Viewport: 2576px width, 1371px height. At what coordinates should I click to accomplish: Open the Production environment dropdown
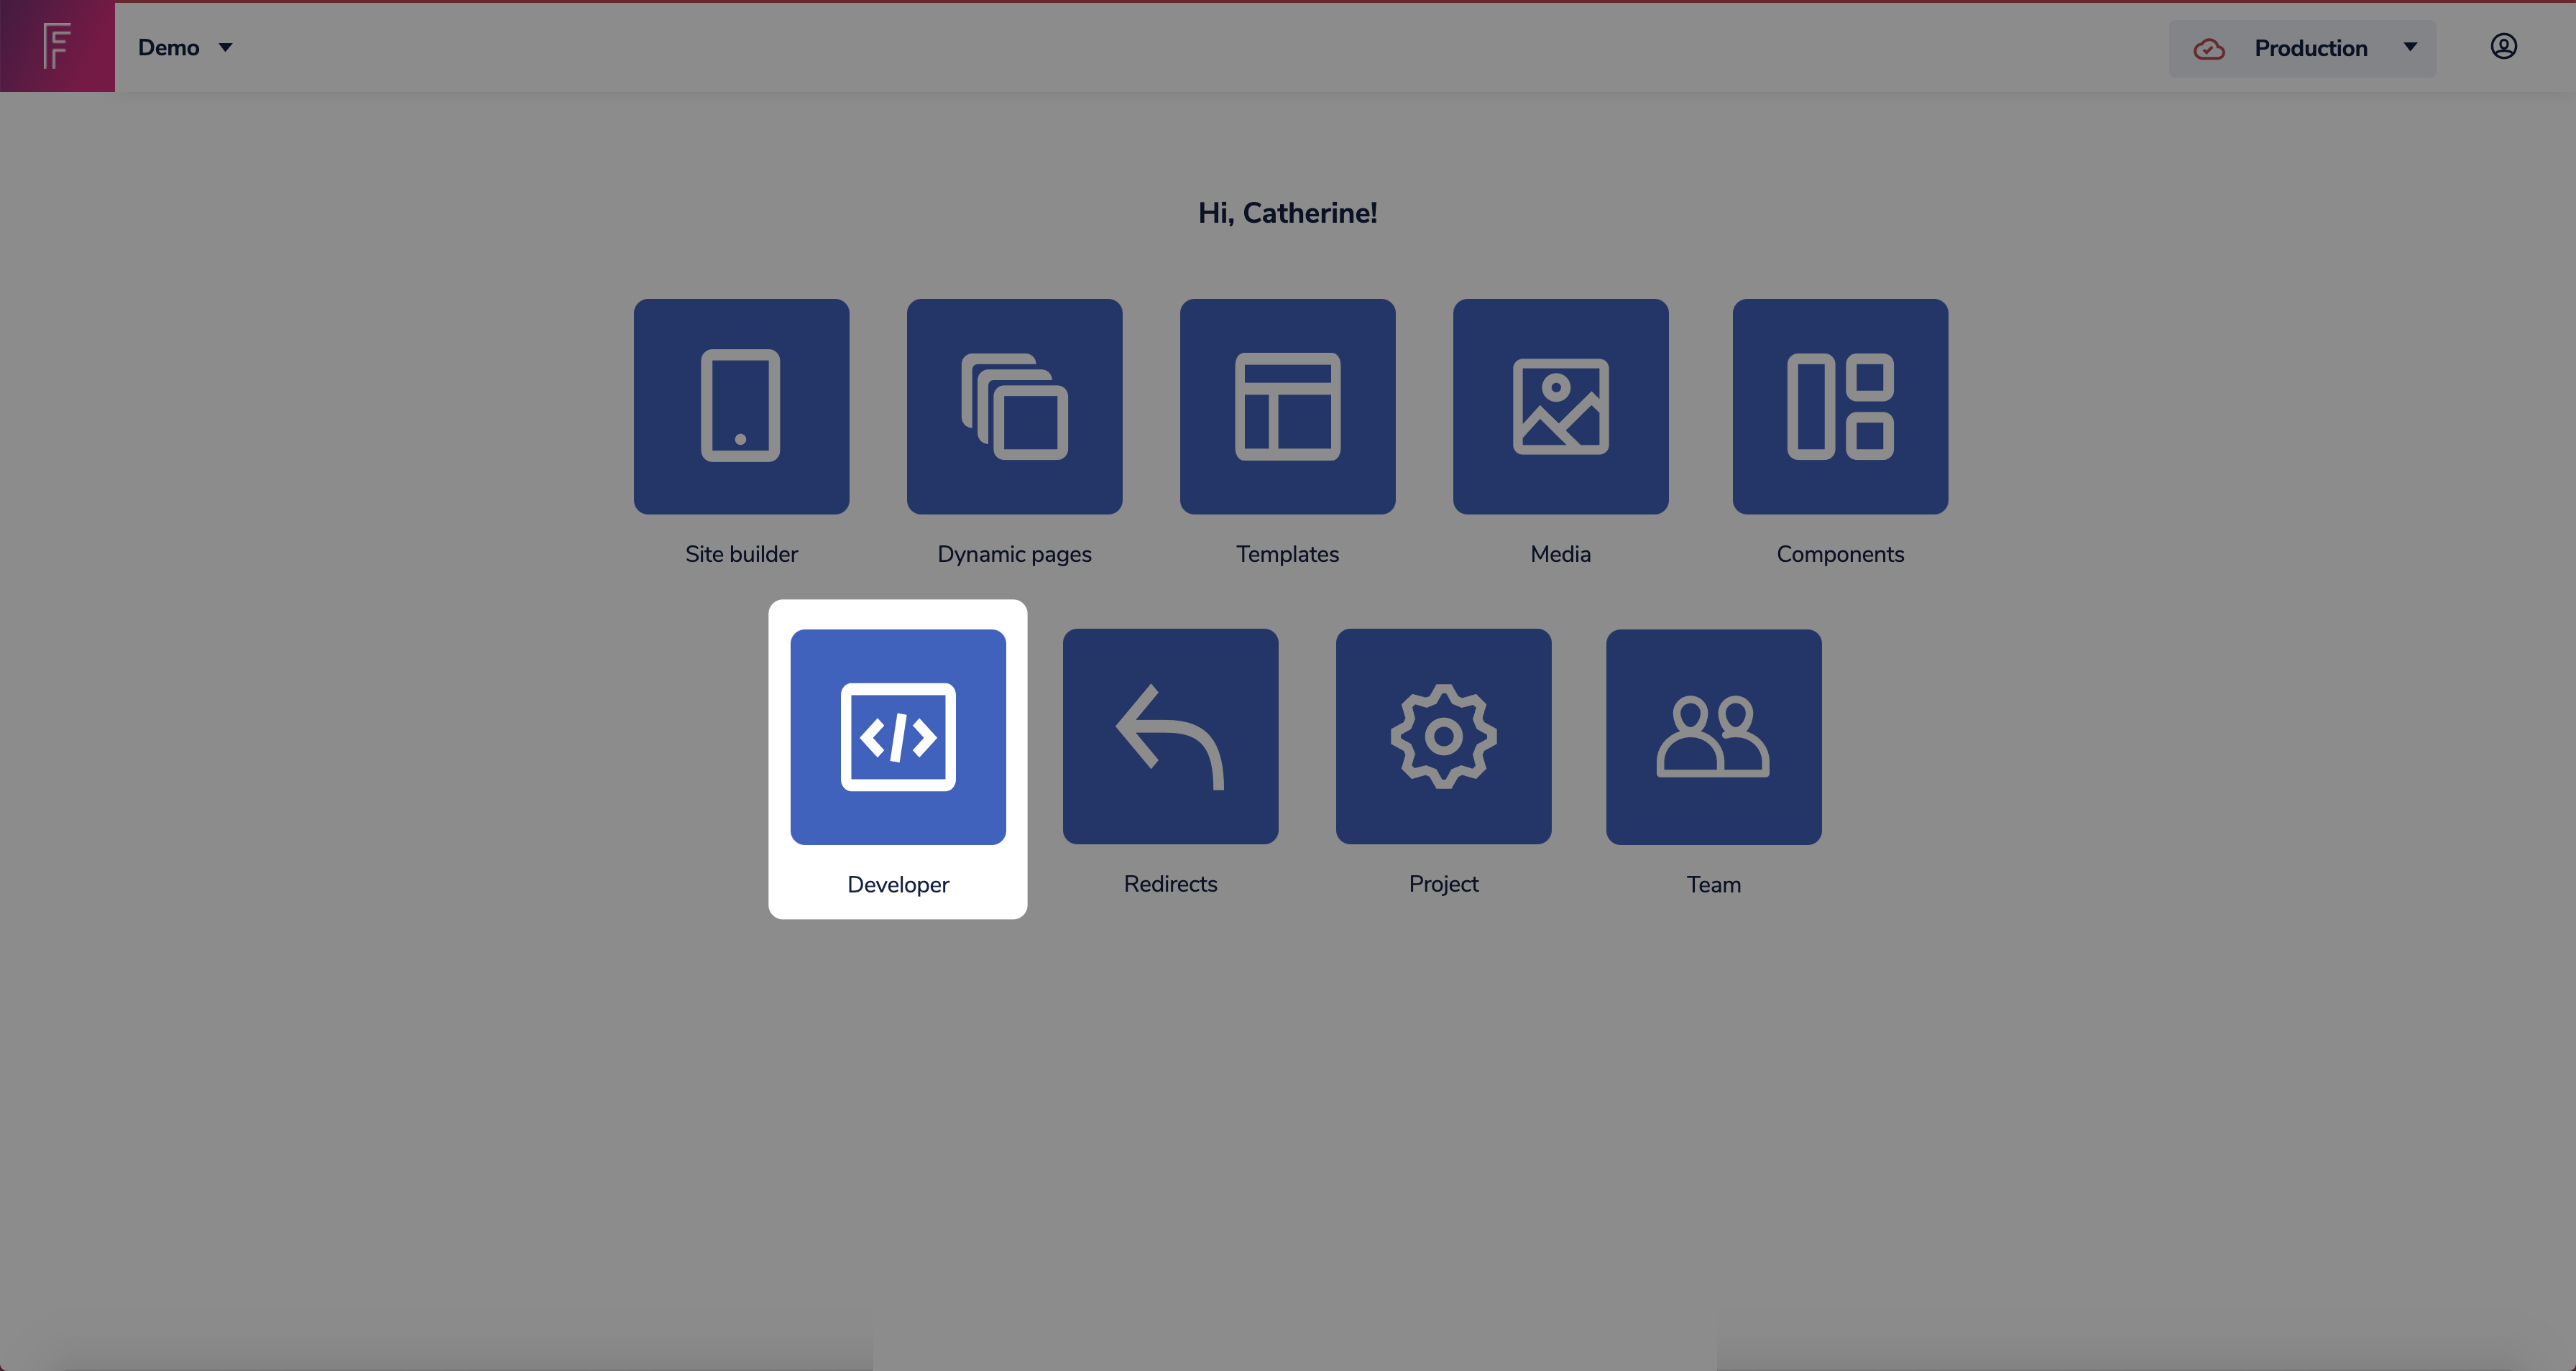[2309, 48]
